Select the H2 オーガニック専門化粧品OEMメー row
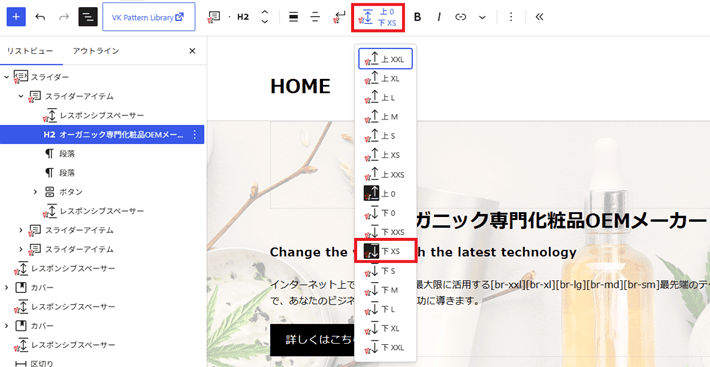The image size is (710, 367). coord(102,134)
